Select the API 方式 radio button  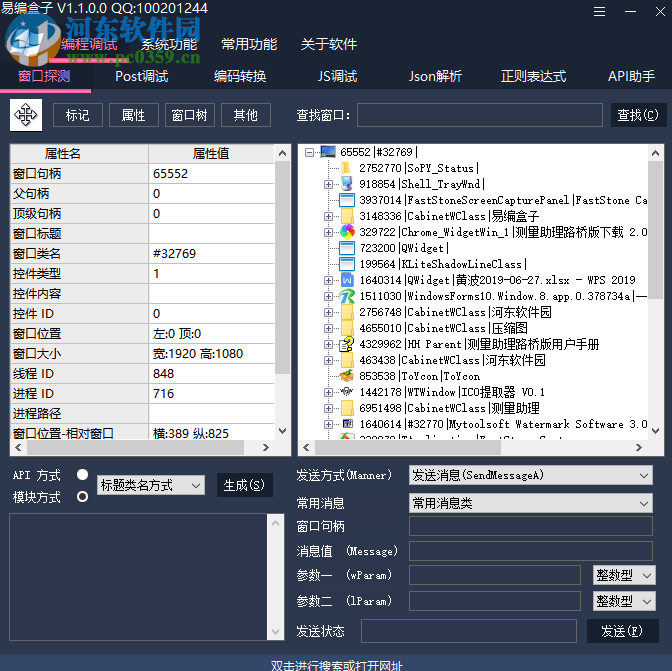[x=82, y=475]
